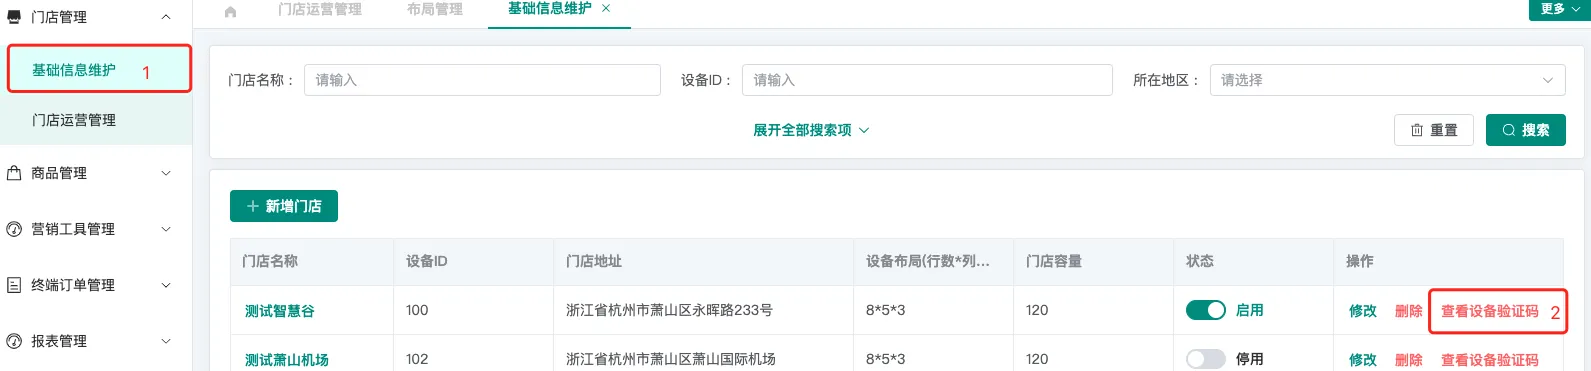The width and height of the screenshot is (1591, 371).
Task: Toggle the 停用 switch for 测试萧山机场
Action: (1206, 359)
